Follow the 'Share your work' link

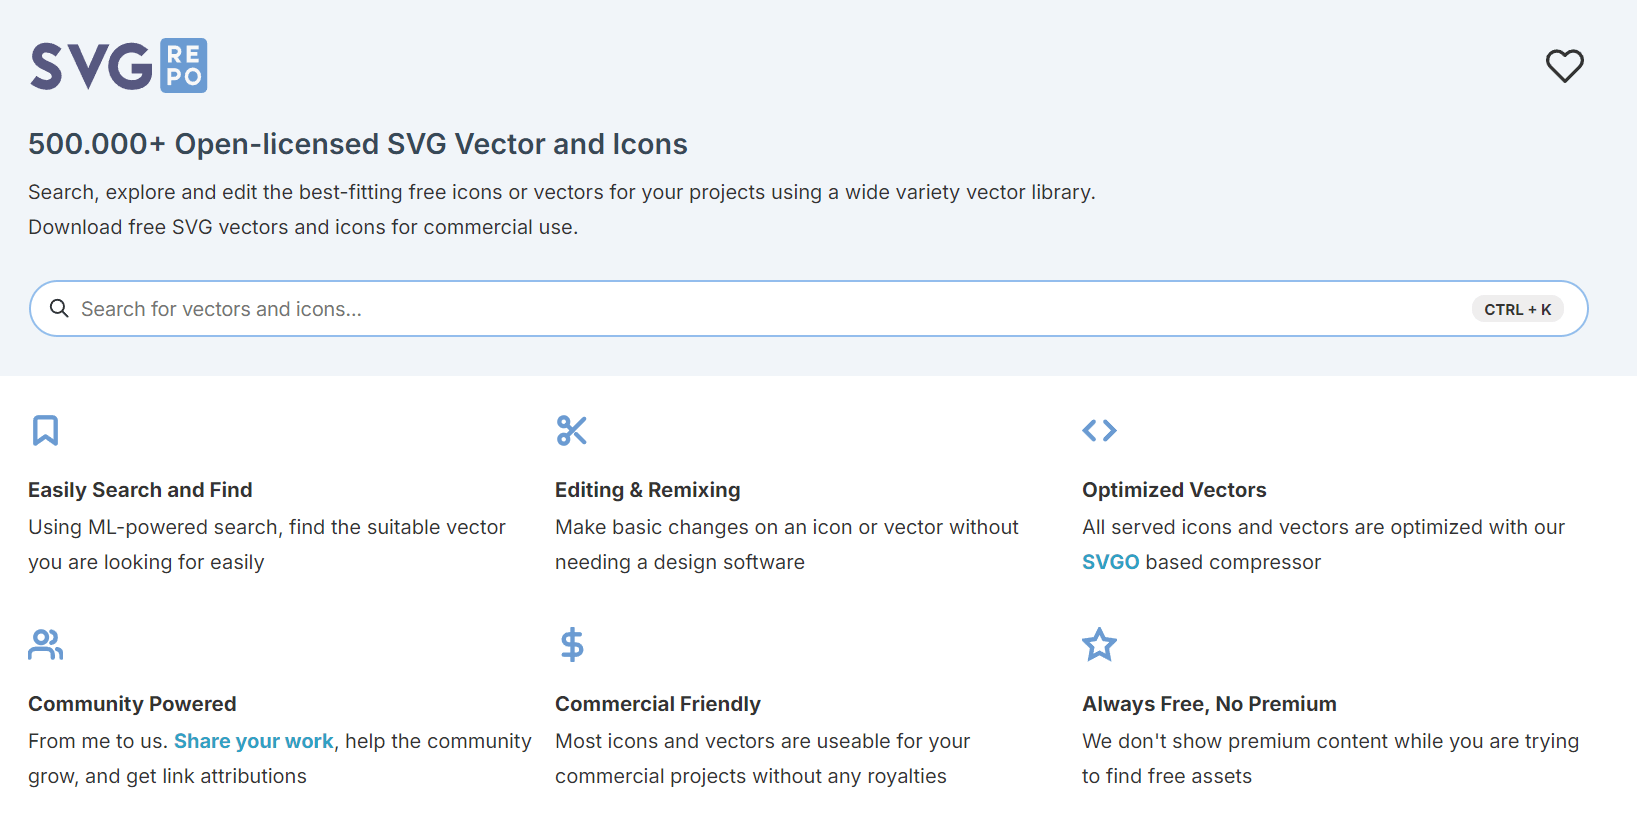253,741
